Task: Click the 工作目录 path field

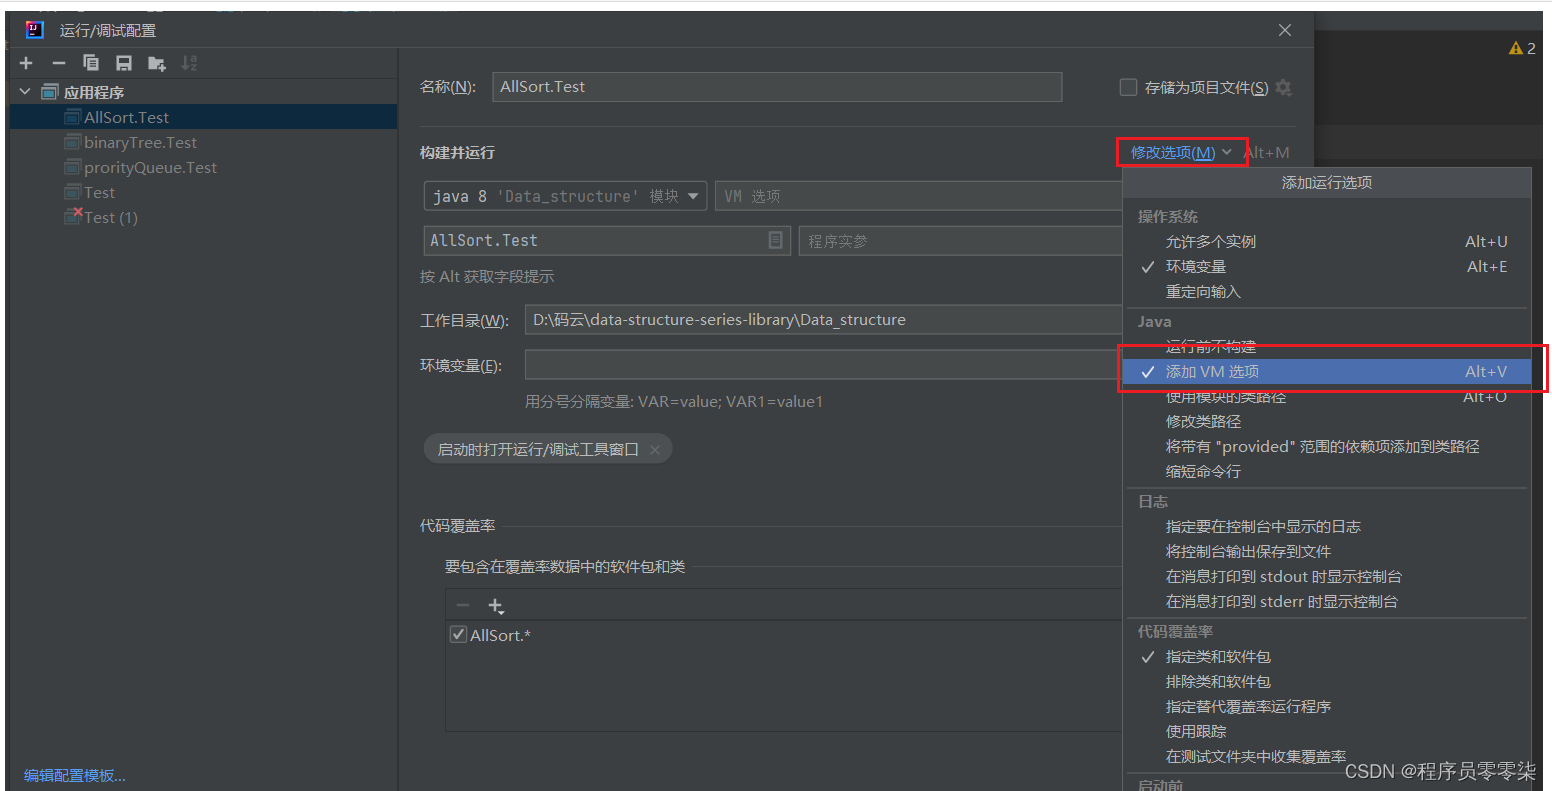Action: 824,320
